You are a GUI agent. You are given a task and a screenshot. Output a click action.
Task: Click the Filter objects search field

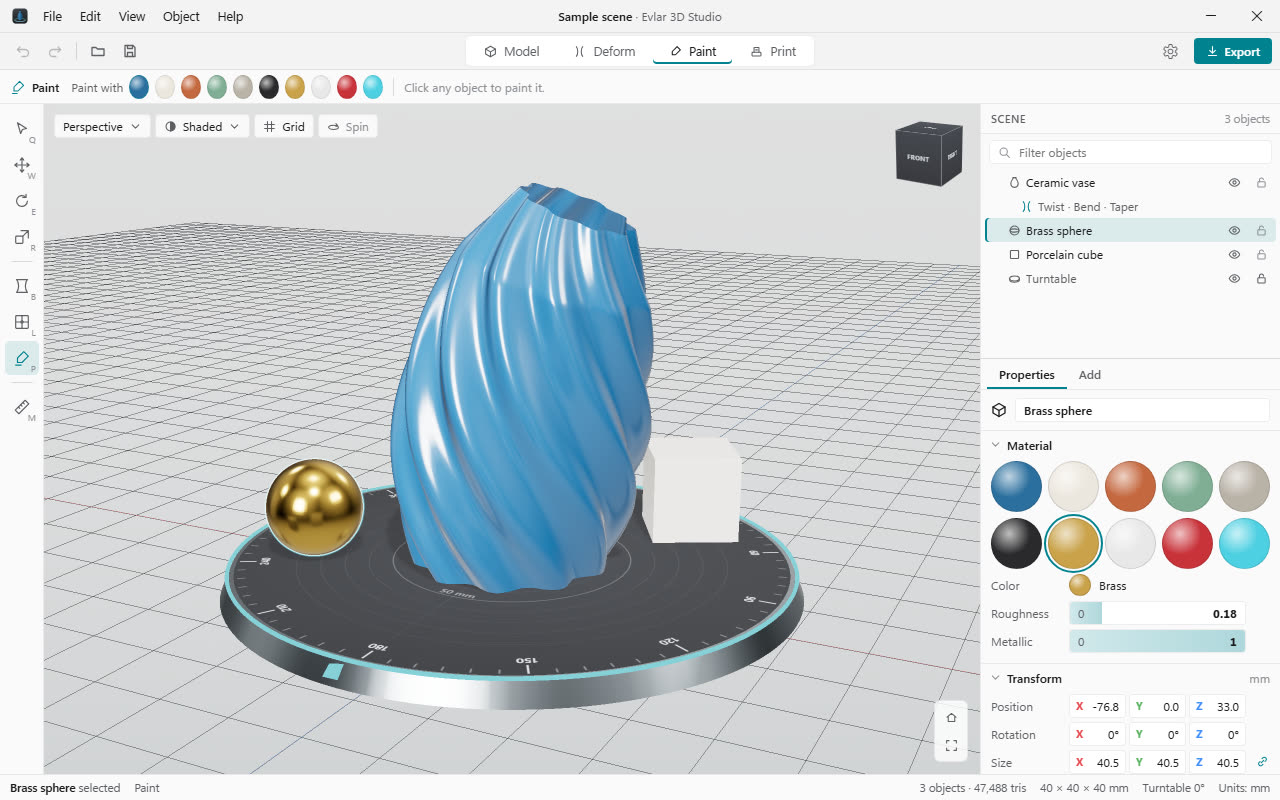pyautogui.click(x=1130, y=153)
